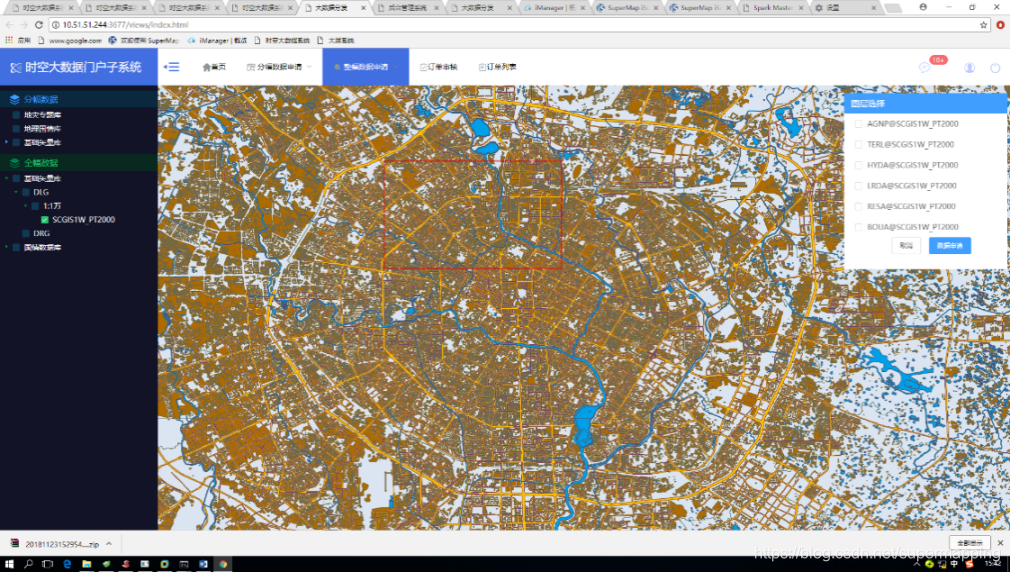The width and height of the screenshot is (1010, 572).
Task: Check the HYDA@SCGIS1W_PT2000 layer
Action: [x=858, y=165]
